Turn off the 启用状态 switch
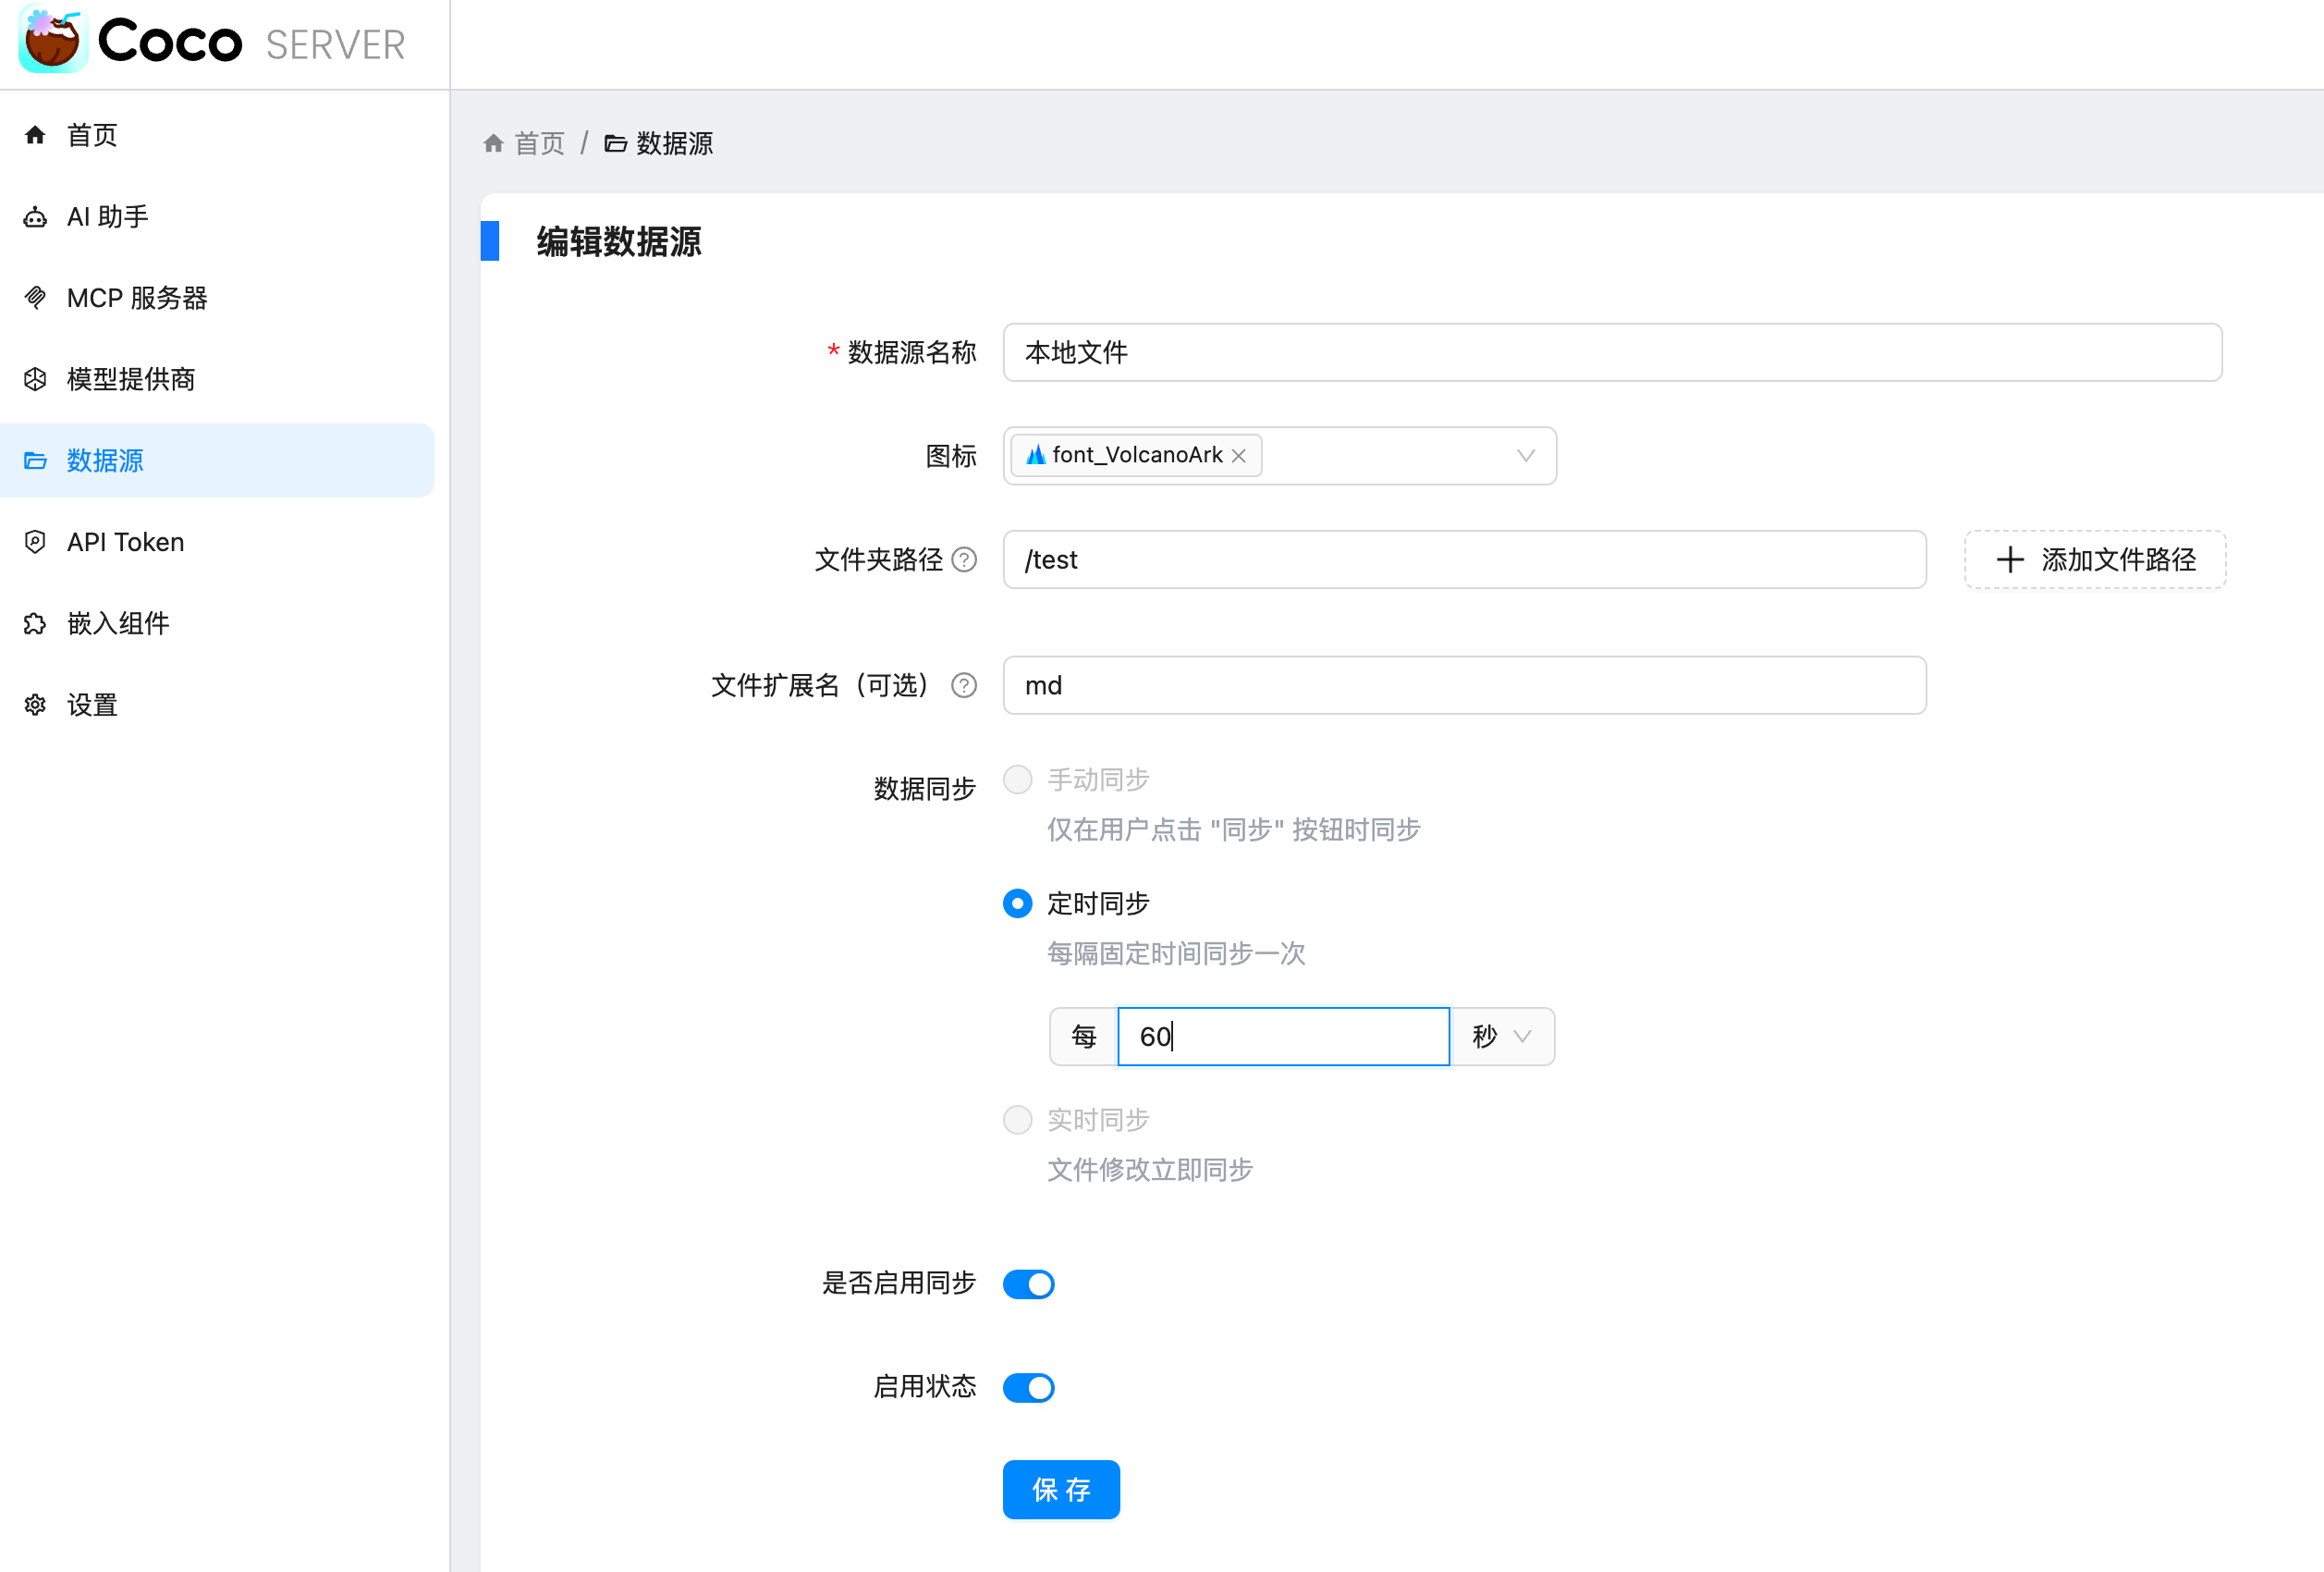 coord(1029,1387)
